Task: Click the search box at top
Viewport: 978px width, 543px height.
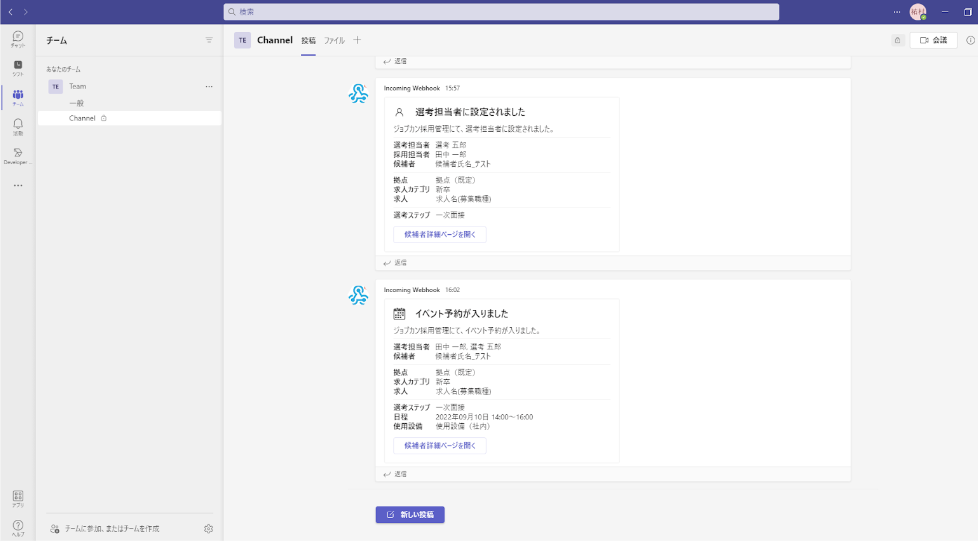Action: pos(500,12)
